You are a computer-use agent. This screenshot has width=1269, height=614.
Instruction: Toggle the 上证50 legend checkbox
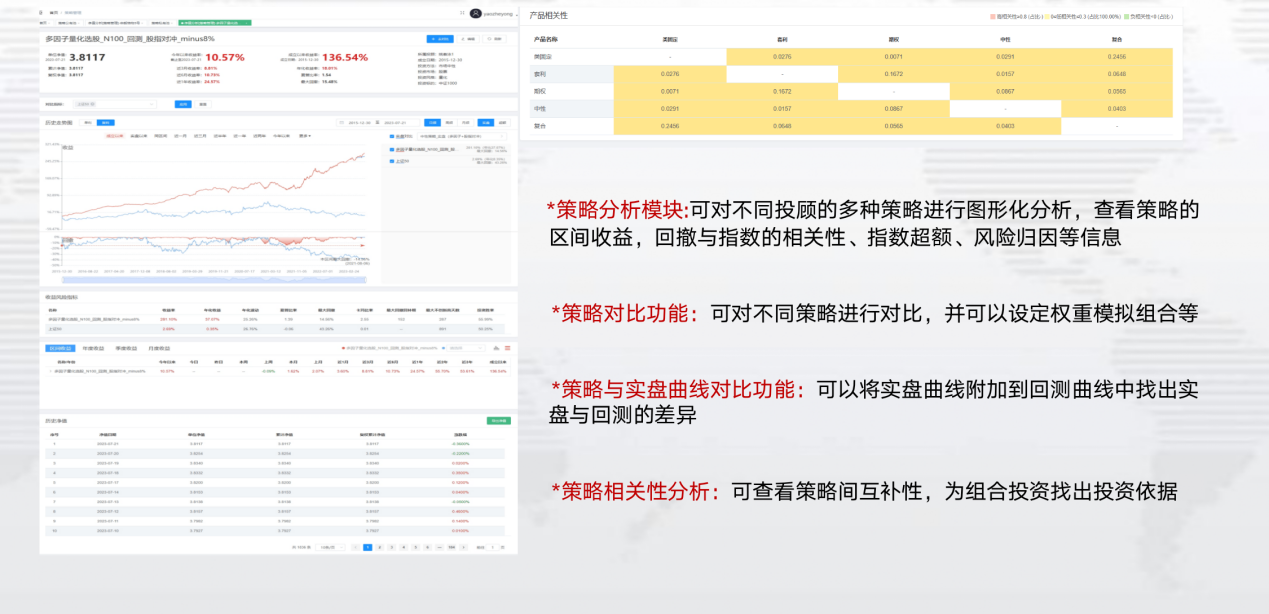[x=390, y=160]
